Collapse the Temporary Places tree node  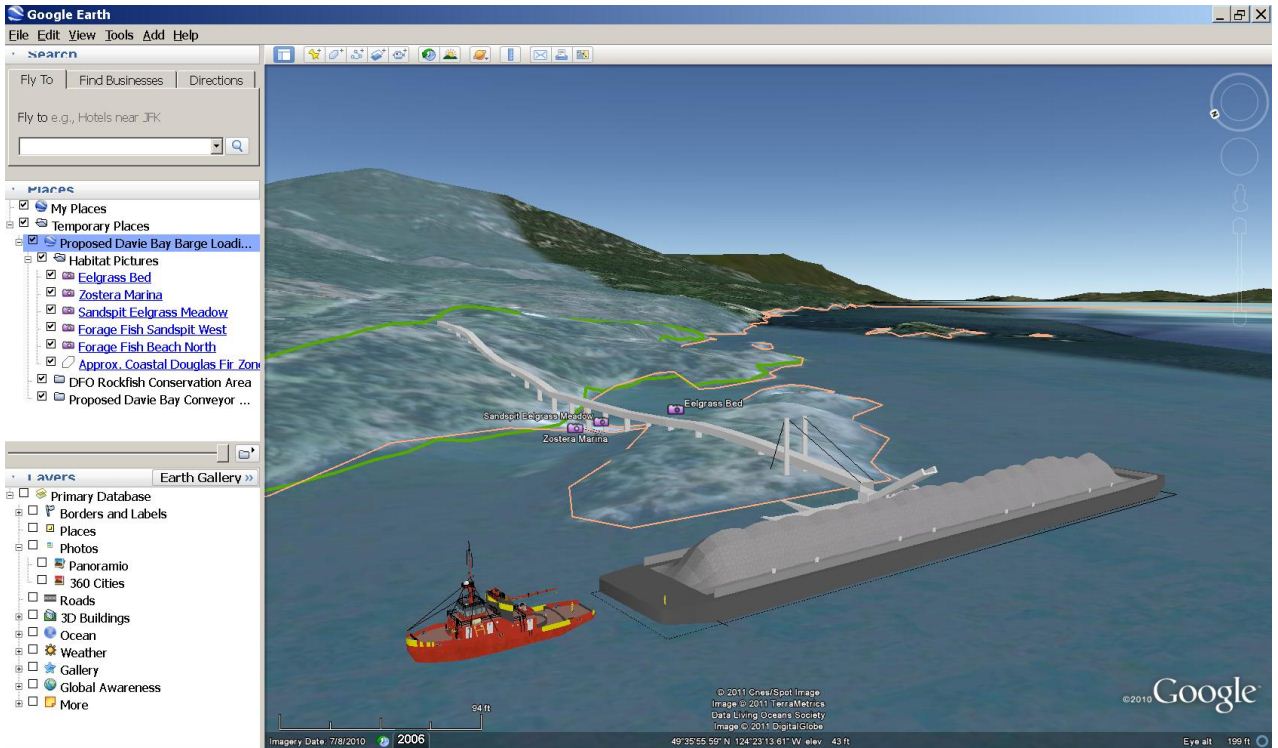(x=11, y=225)
